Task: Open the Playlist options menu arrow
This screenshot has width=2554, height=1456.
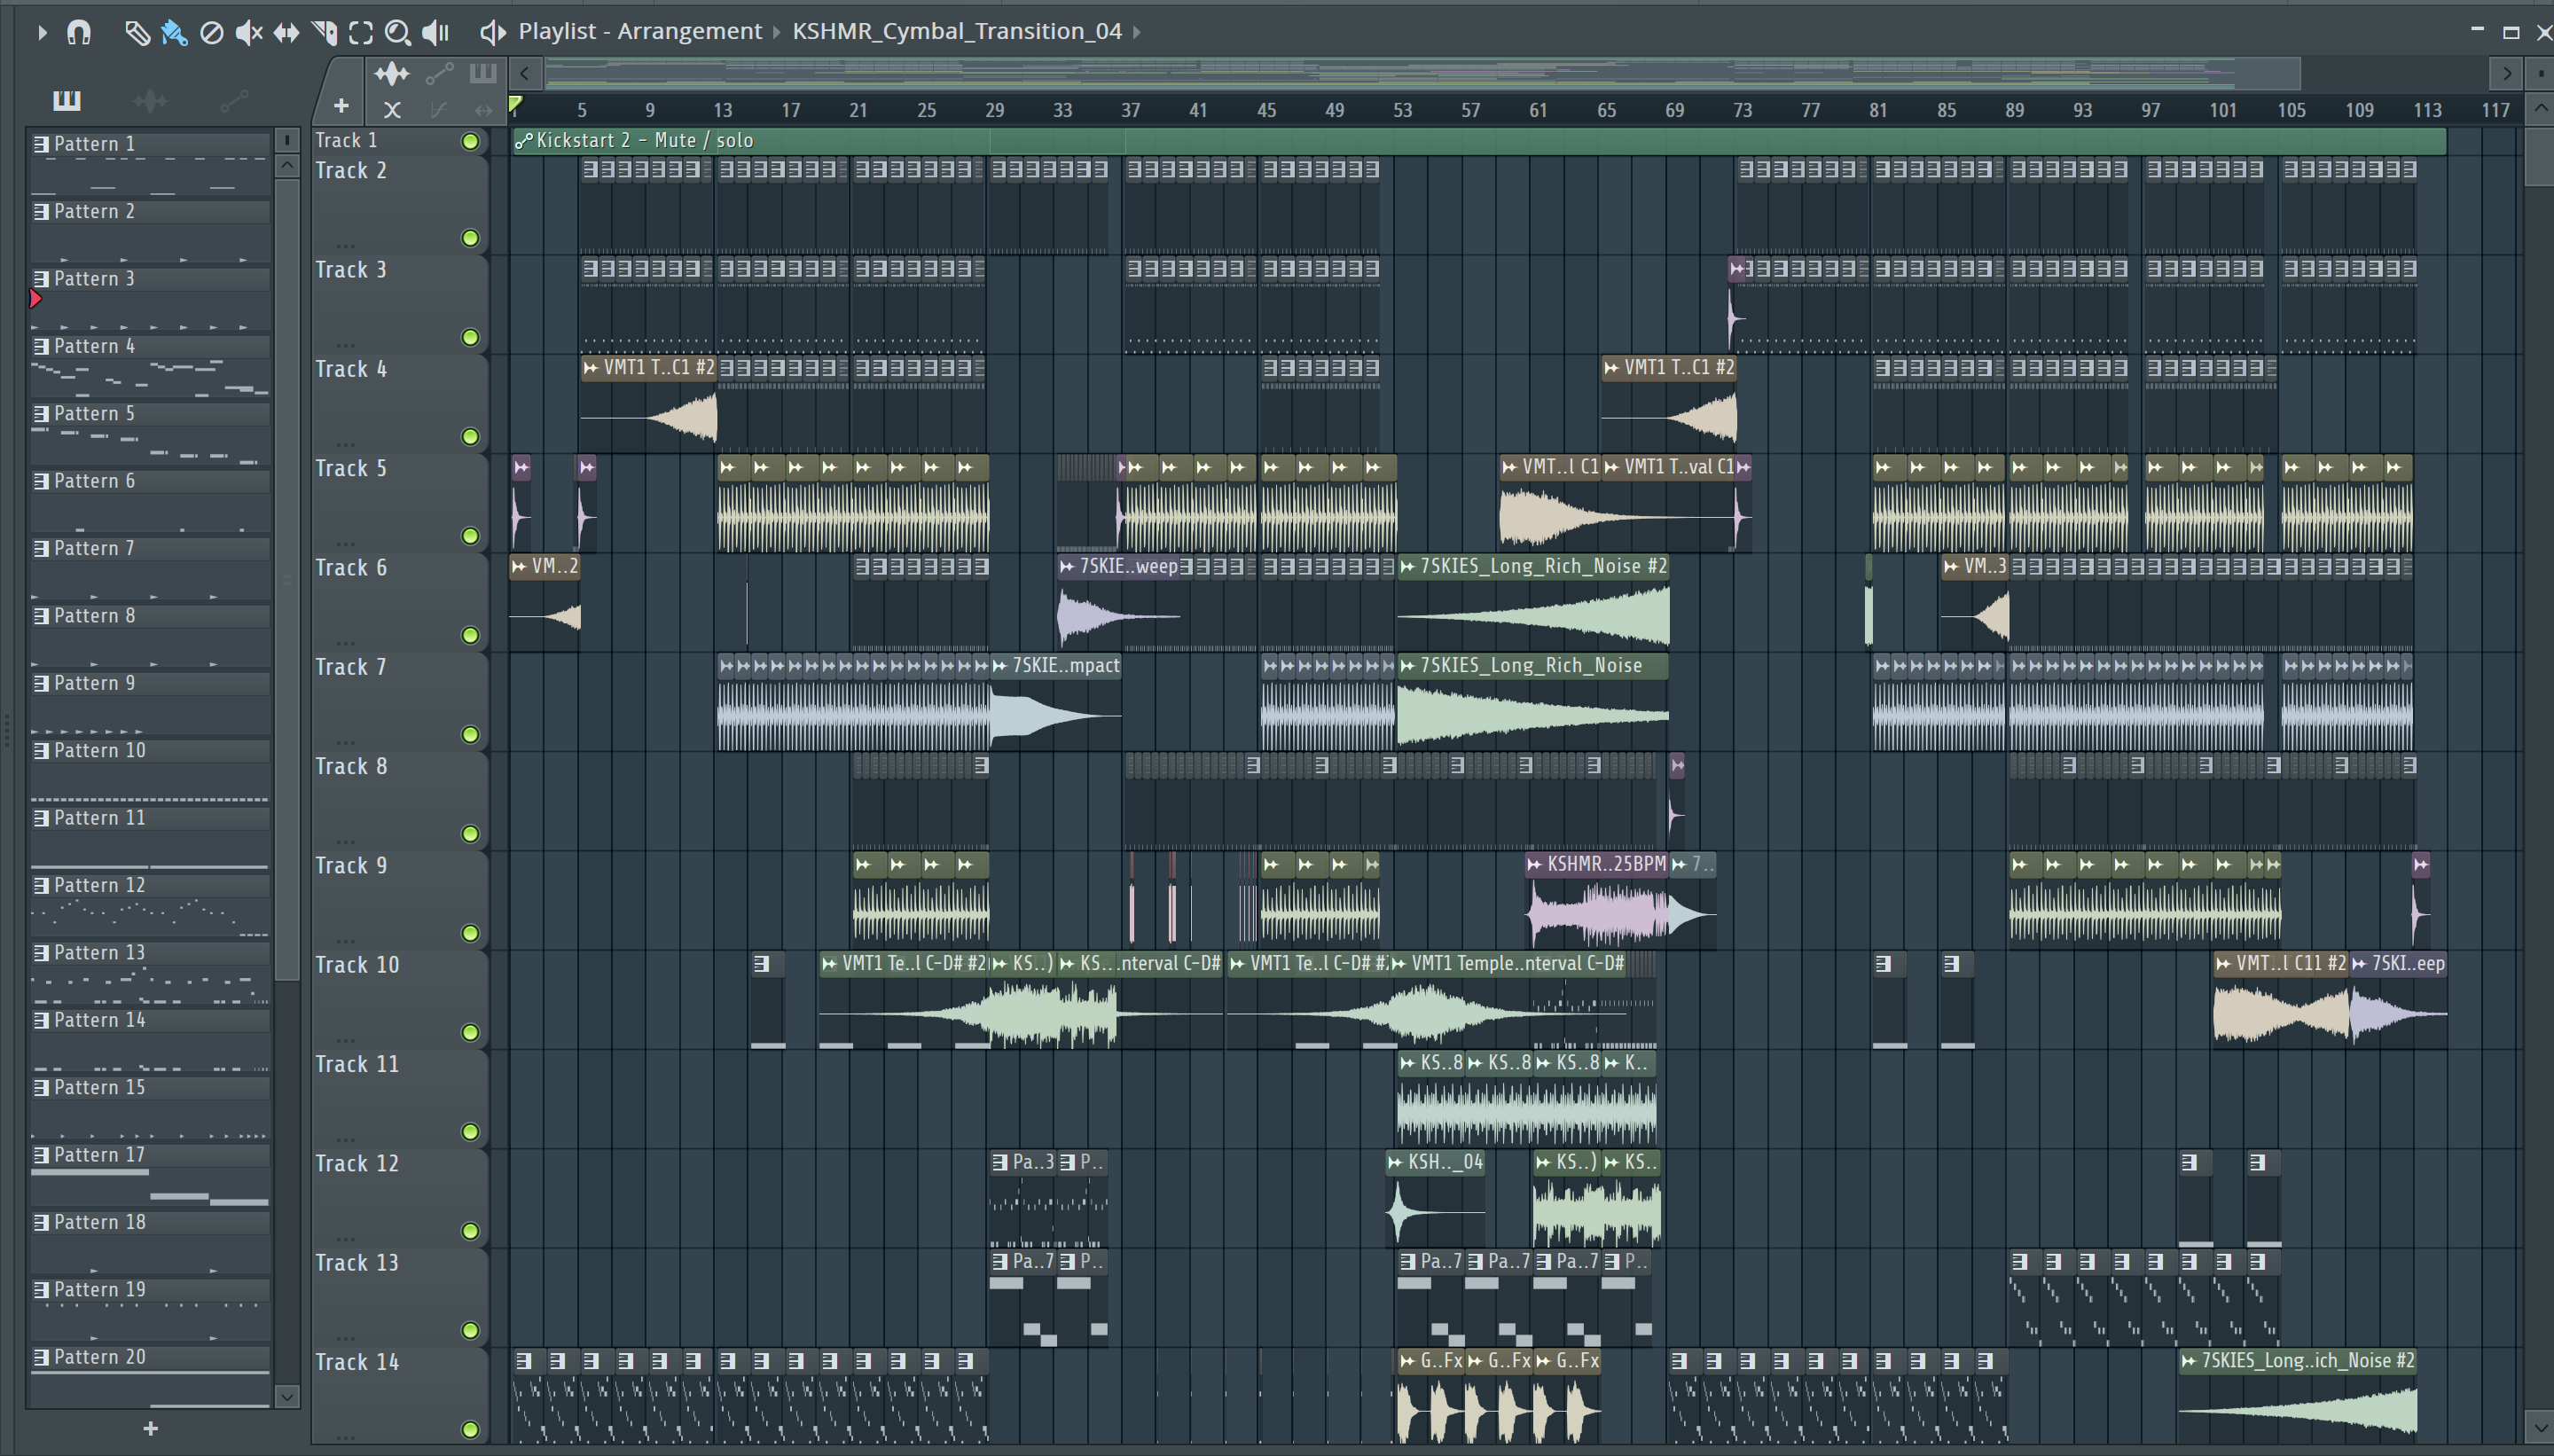Action: pyautogui.click(x=42, y=32)
